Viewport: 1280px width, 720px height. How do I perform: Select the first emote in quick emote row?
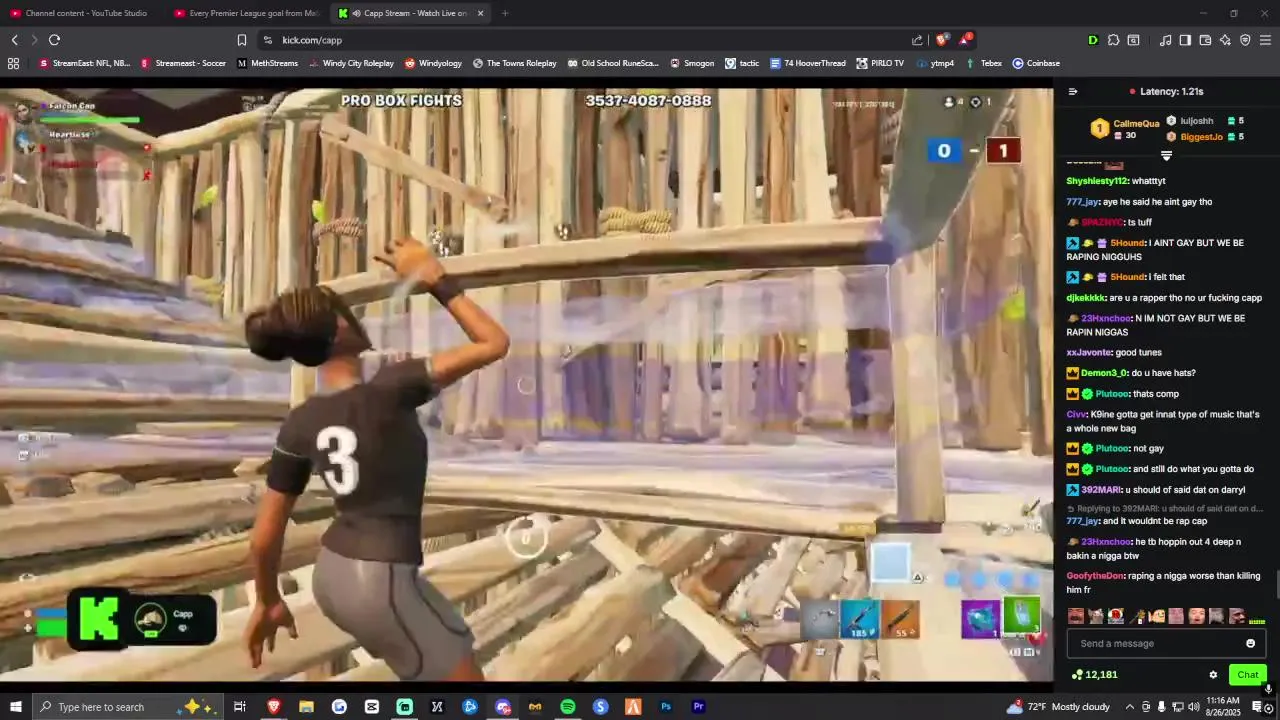pyautogui.click(x=1076, y=616)
